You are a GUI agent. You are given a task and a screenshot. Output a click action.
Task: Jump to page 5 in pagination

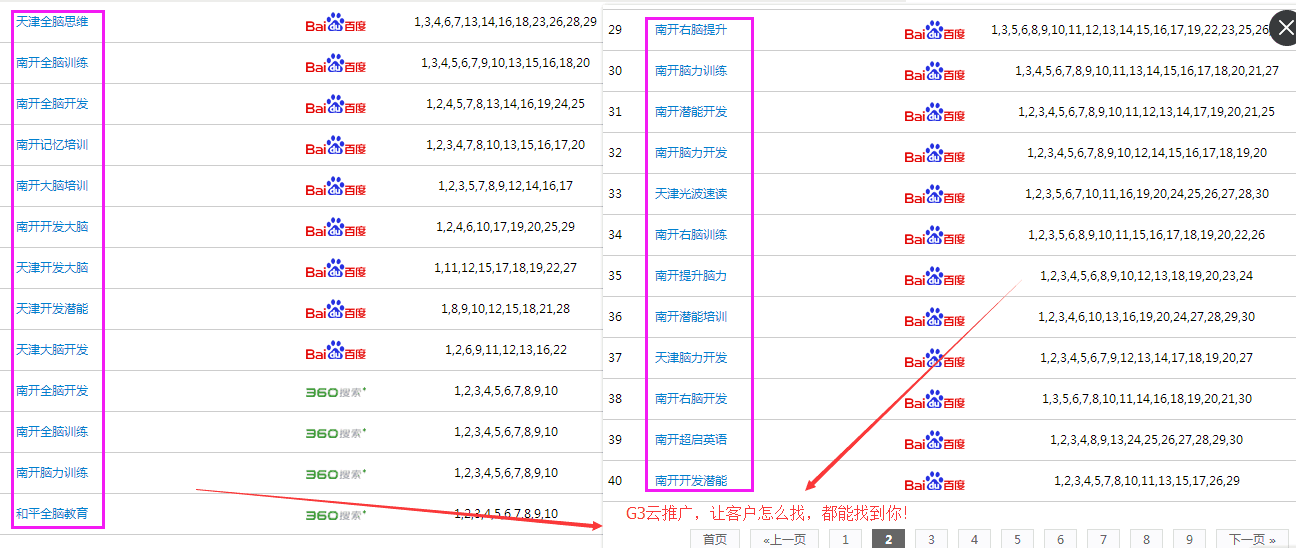click(x=1017, y=539)
